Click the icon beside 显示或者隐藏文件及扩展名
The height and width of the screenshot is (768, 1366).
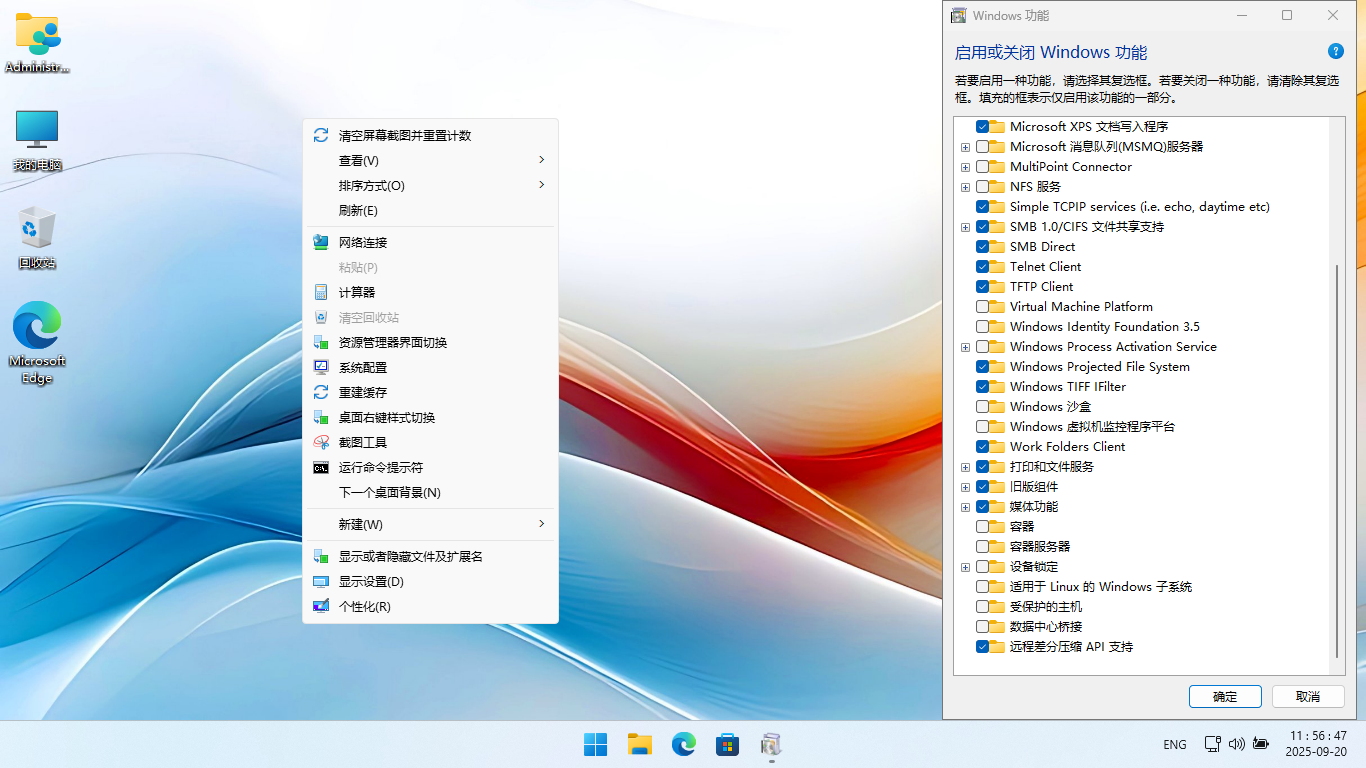coord(321,556)
